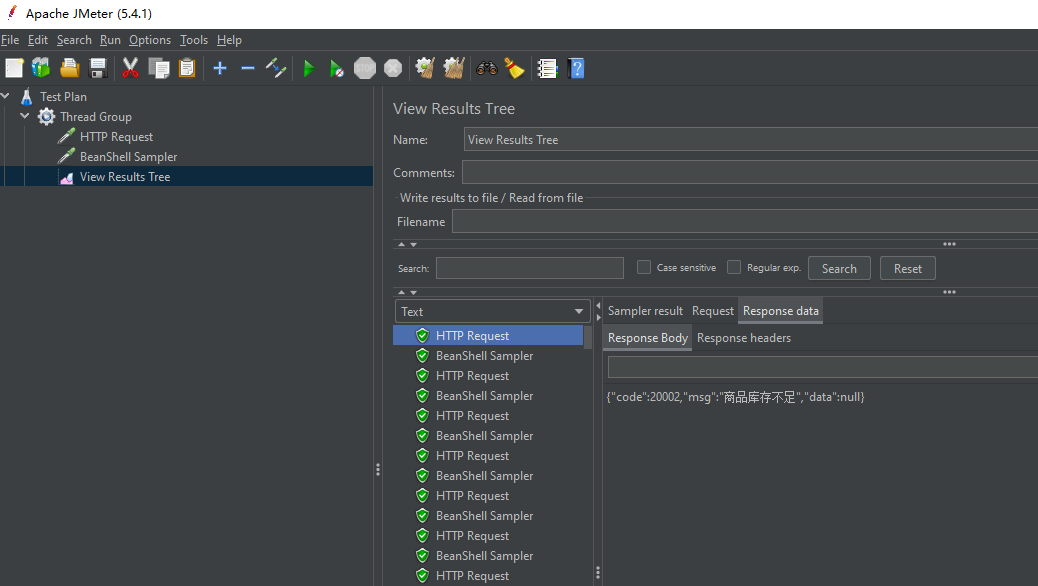Collapse the file panel using up arrow
Image resolution: width=1038 pixels, height=586 pixels.
(401, 244)
